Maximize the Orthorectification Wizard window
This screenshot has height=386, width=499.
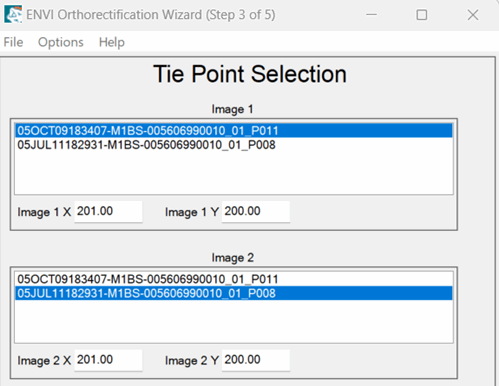coord(422,15)
